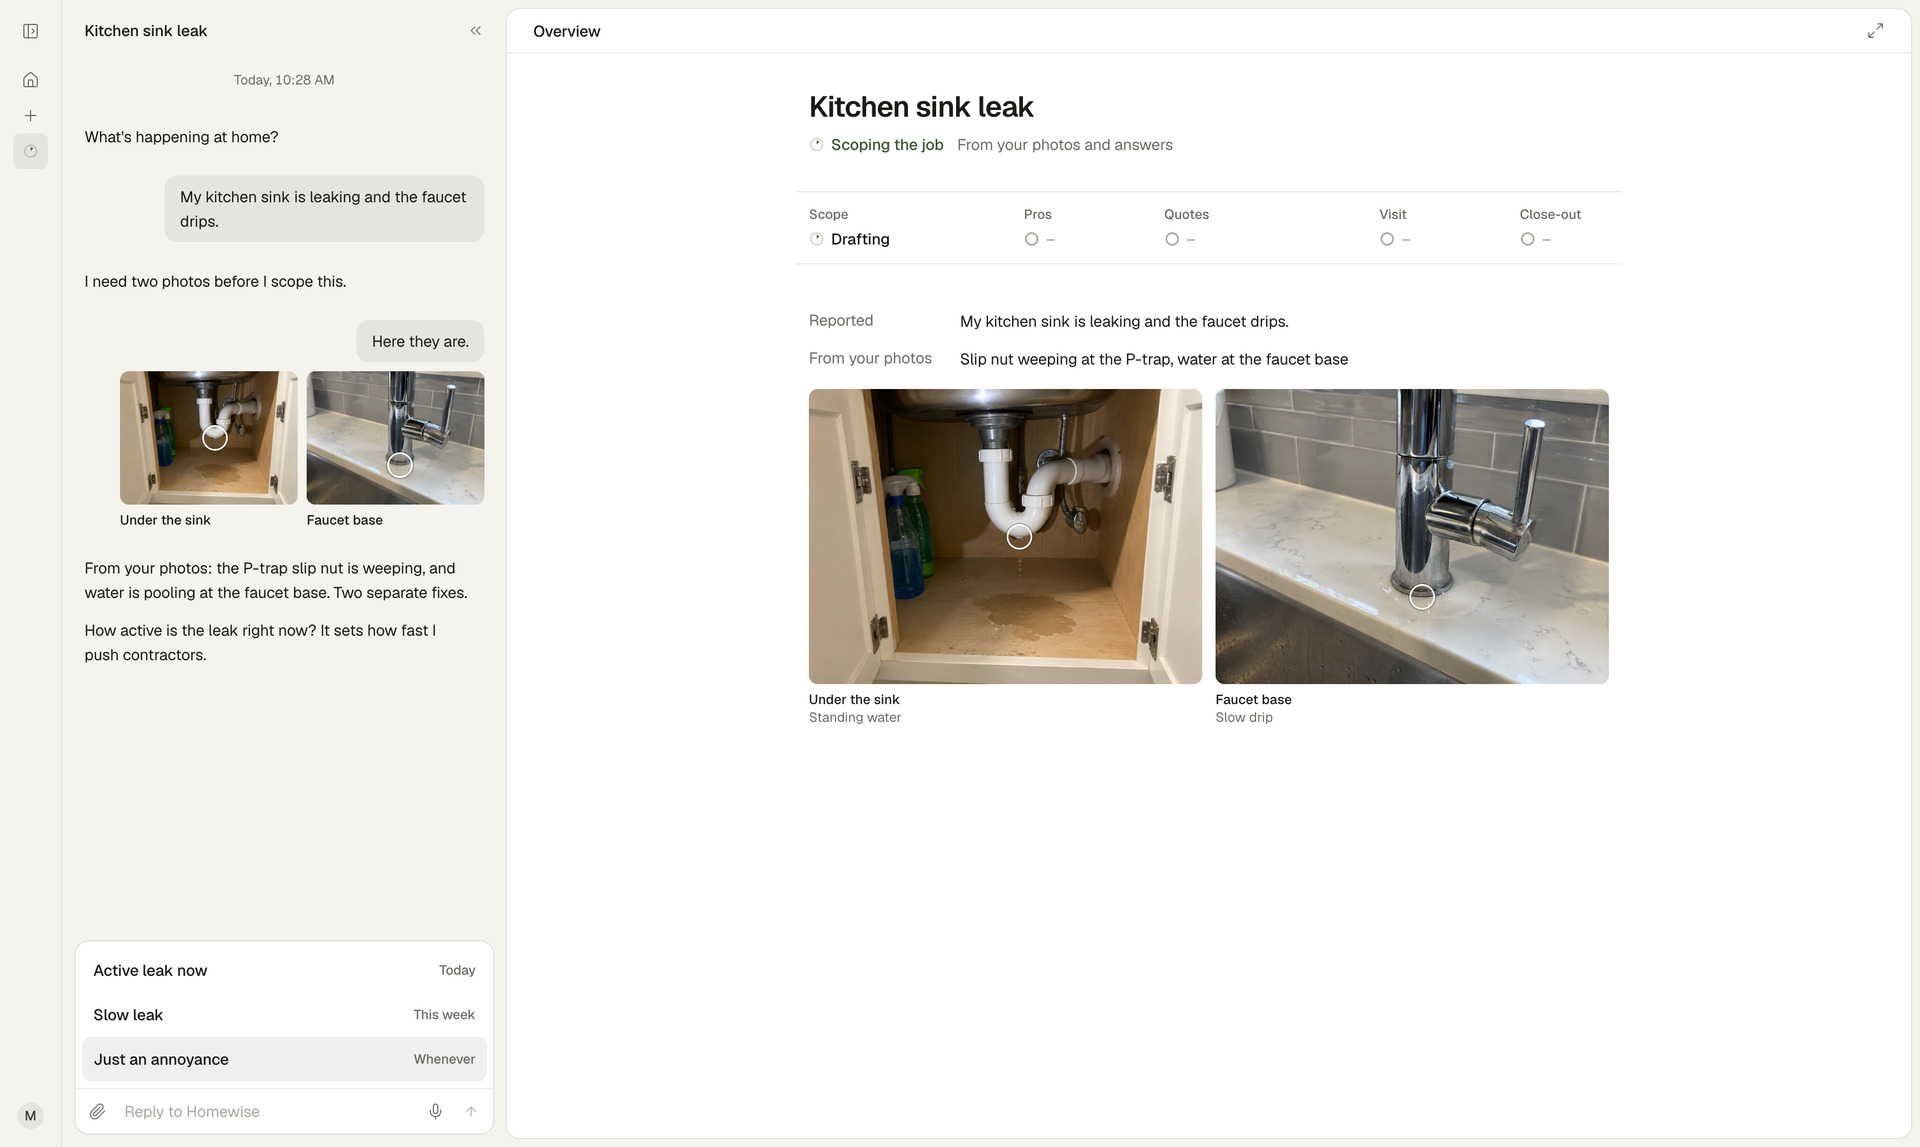Select the Visit stage
Viewport: 1920px width, 1147px height.
(1394, 228)
